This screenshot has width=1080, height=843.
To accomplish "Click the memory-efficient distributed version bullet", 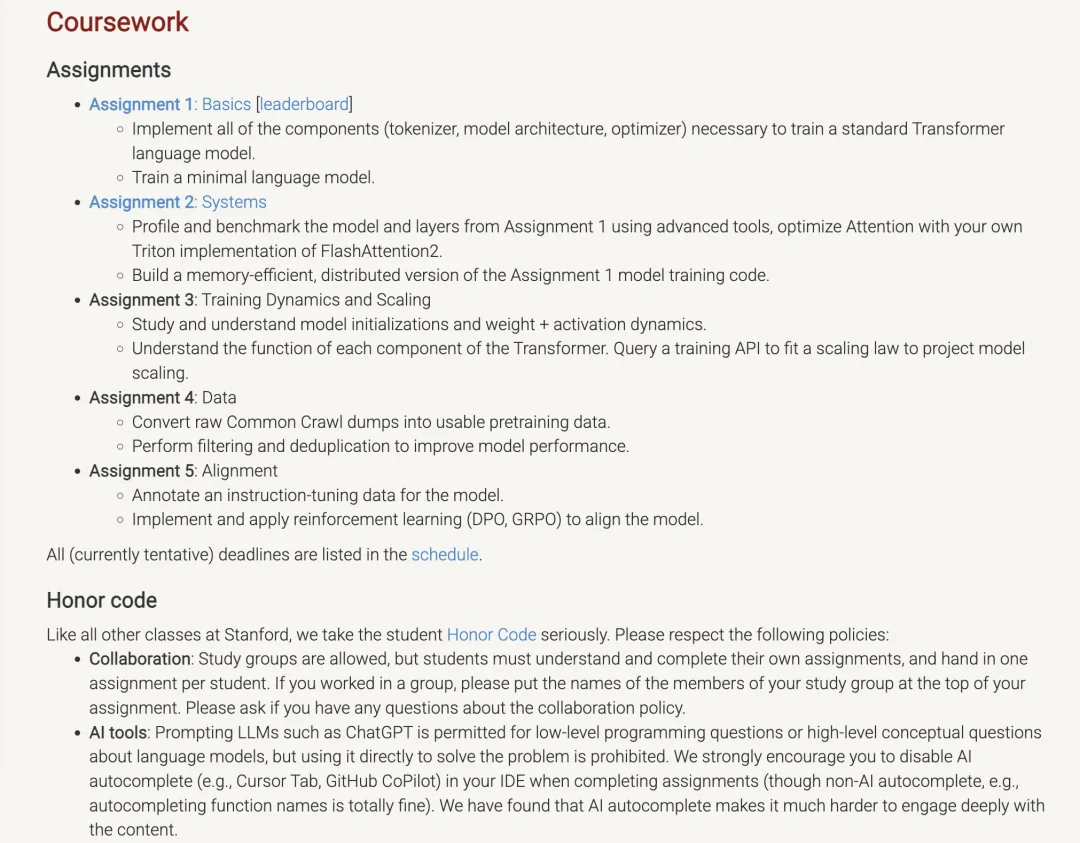I will [x=450, y=275].
